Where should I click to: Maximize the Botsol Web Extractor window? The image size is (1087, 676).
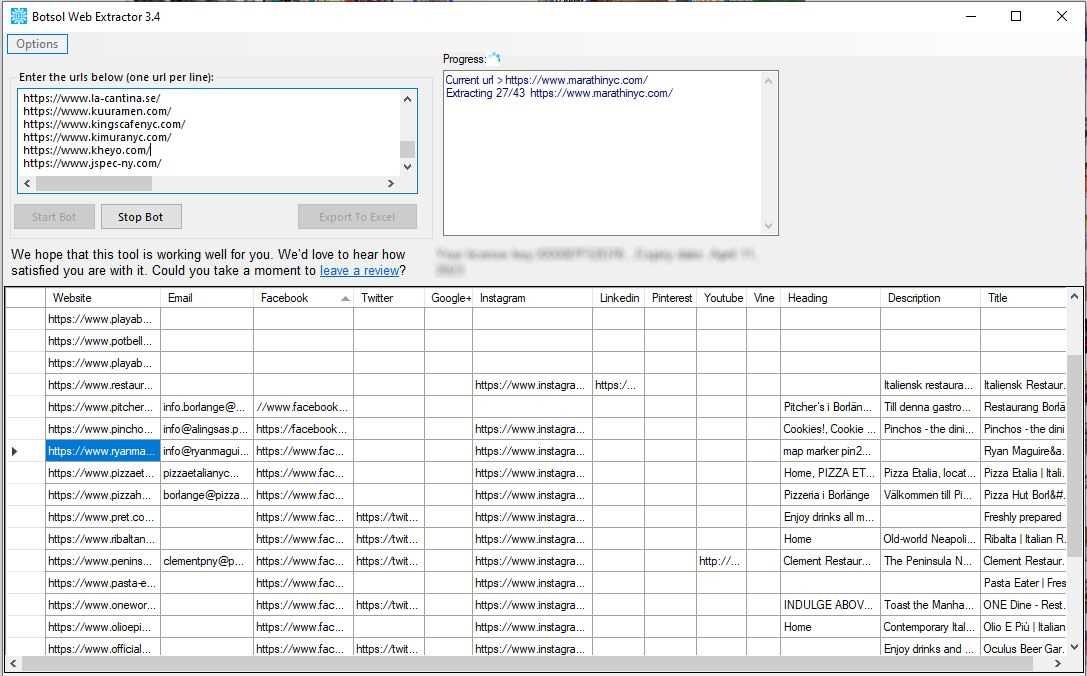tap(1016, 16)
